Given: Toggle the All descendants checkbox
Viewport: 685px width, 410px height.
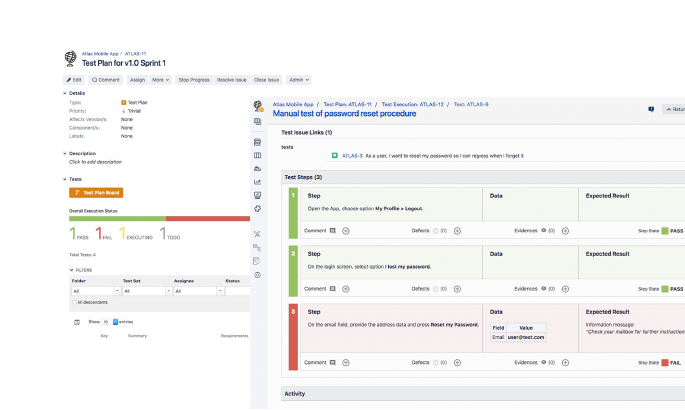Looking at the screenshot, I should [x=74, y=302].
